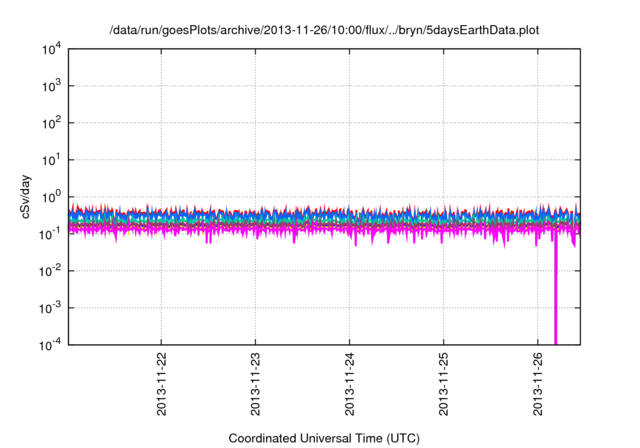Select the 10^-4 y-axis label
The width and height of the screenshot is (640, 448).
click(50, 345)
